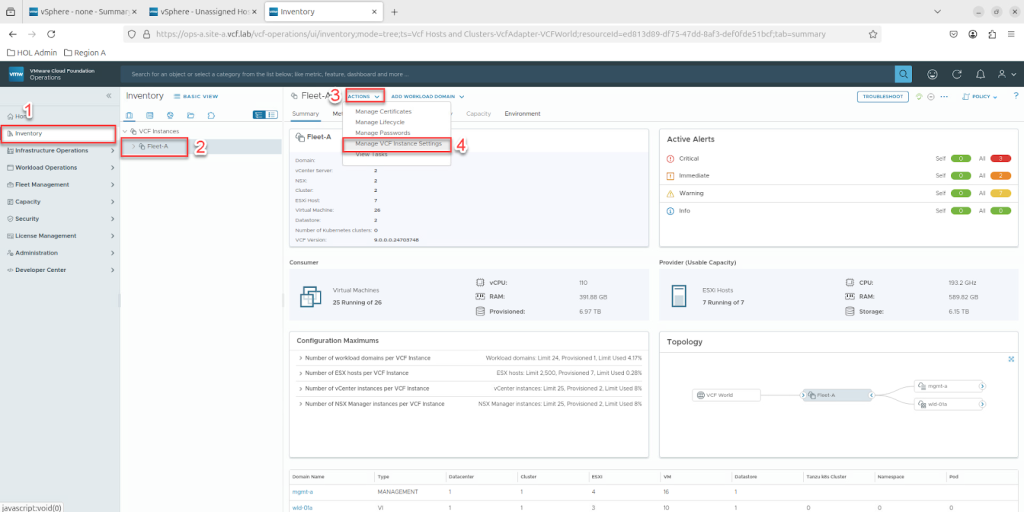Reload the browser page
This screenshot has width=1024, height=512.
[52, 34]
